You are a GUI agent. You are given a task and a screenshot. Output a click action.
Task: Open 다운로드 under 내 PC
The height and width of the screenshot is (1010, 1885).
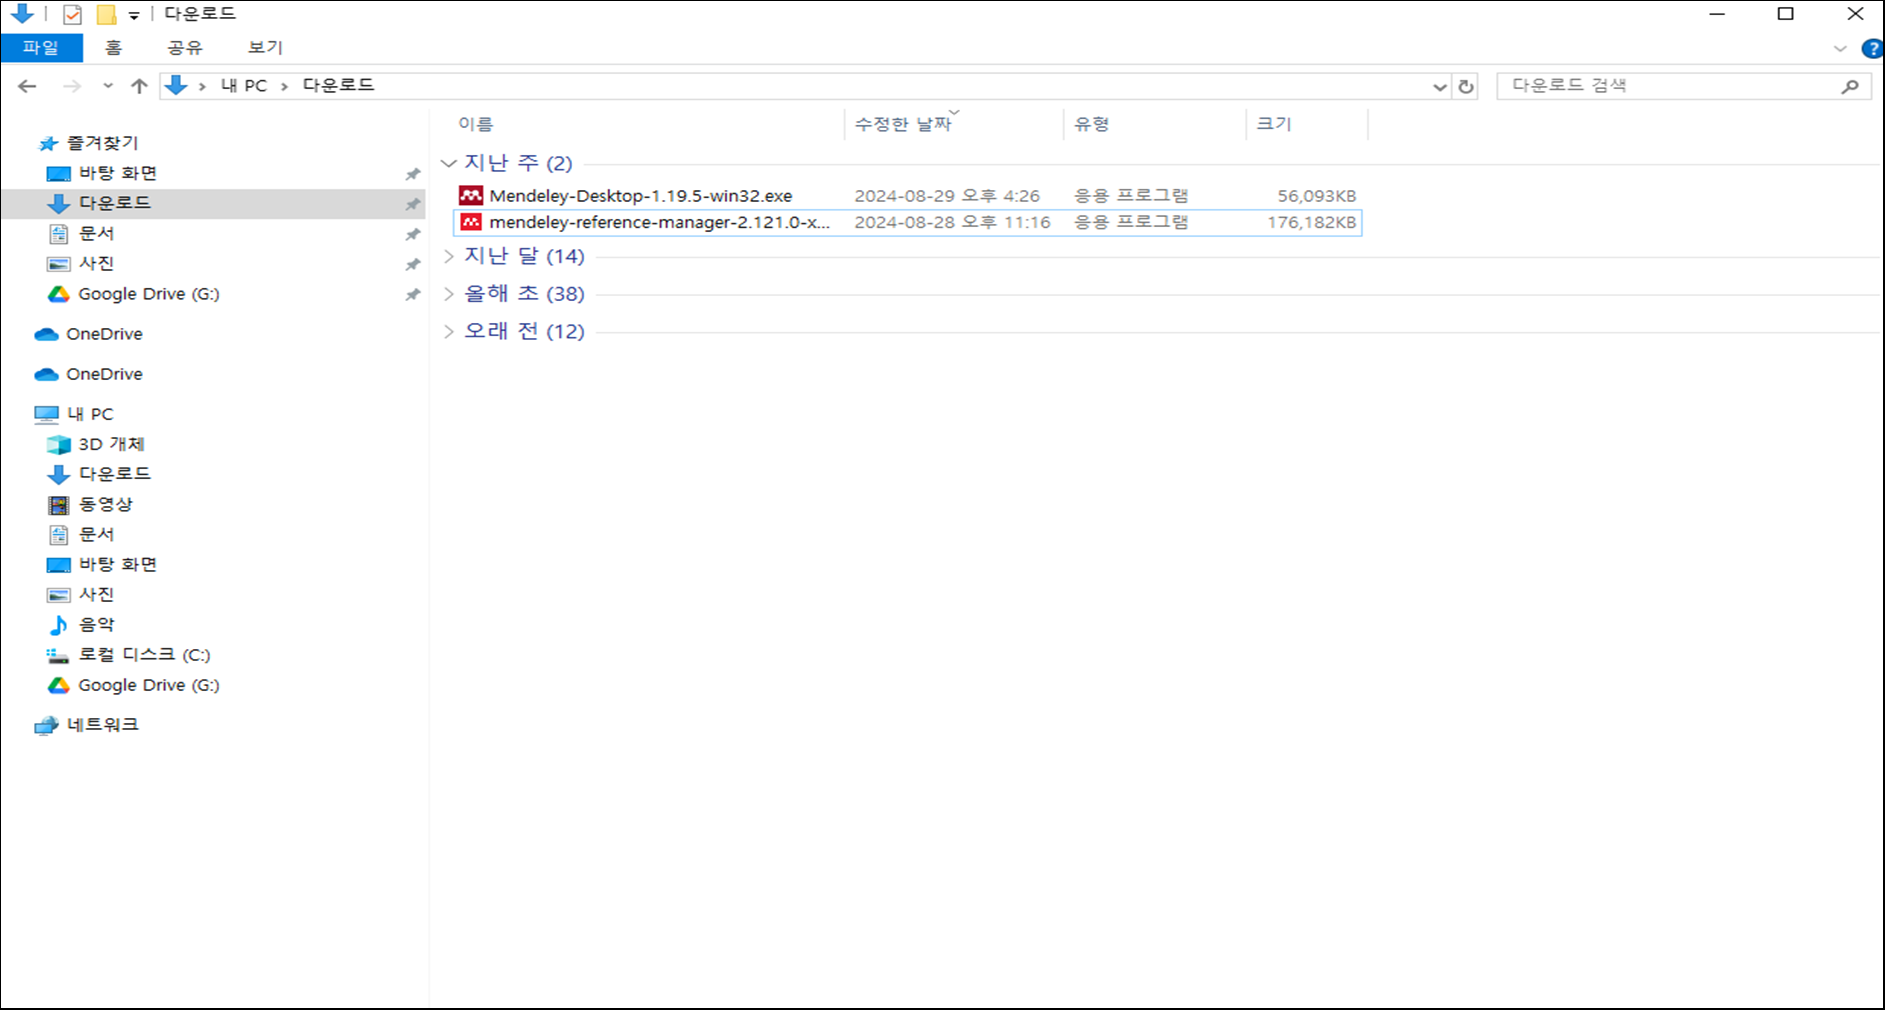pyautogui.click(x=114, y=473)
